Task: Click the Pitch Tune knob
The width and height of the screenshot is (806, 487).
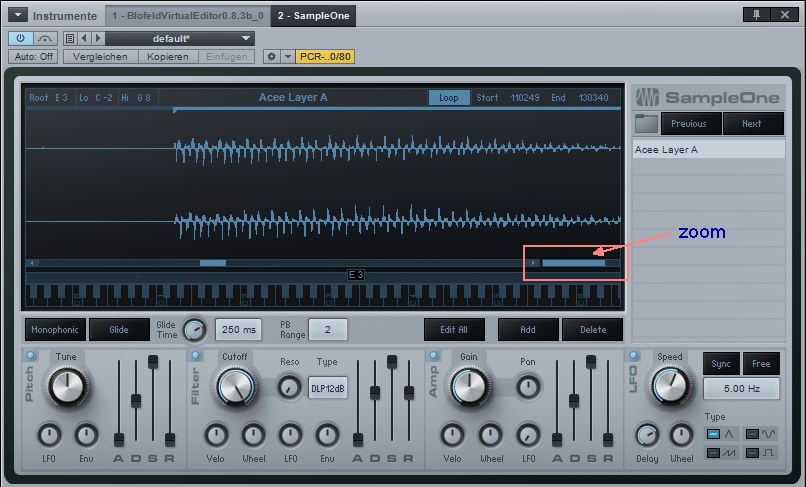Action: (x=67, y=386)
